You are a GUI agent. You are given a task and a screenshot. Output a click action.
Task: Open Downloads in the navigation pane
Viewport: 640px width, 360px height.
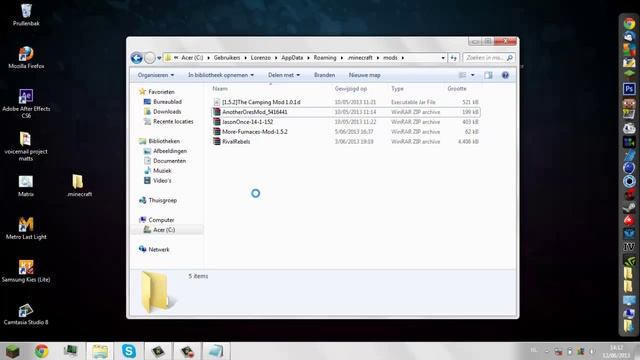(x=167, y=111)
